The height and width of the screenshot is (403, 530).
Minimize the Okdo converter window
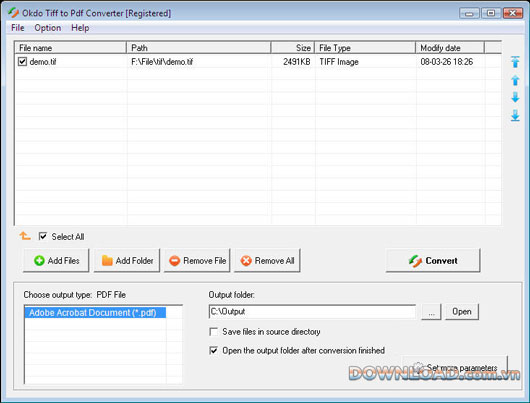pos(469,13)
